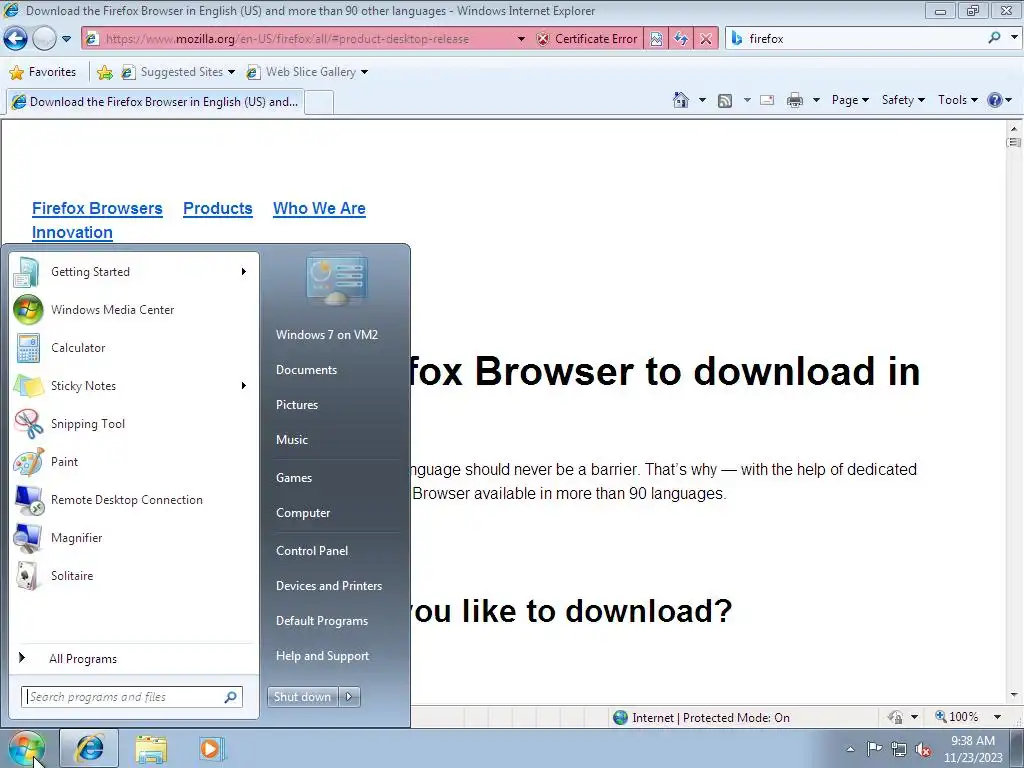The width and height of the screenshot is (1024, 768).
Task: Open the Tools menu
Action: click(x=957, y=100)
